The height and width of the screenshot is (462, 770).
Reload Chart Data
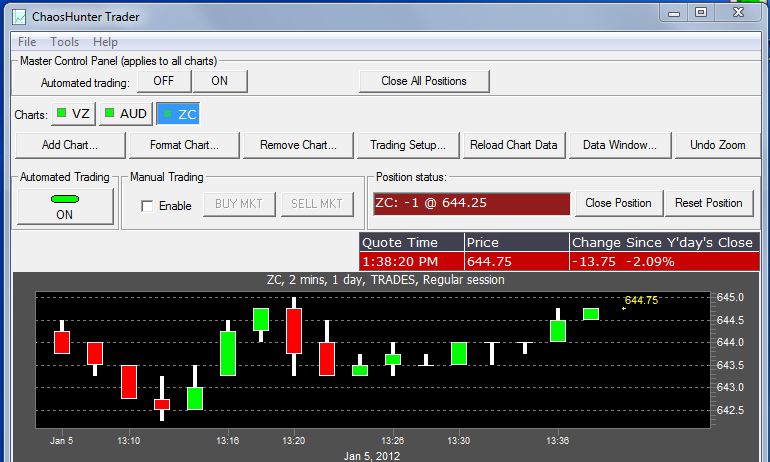coord(514,145)
